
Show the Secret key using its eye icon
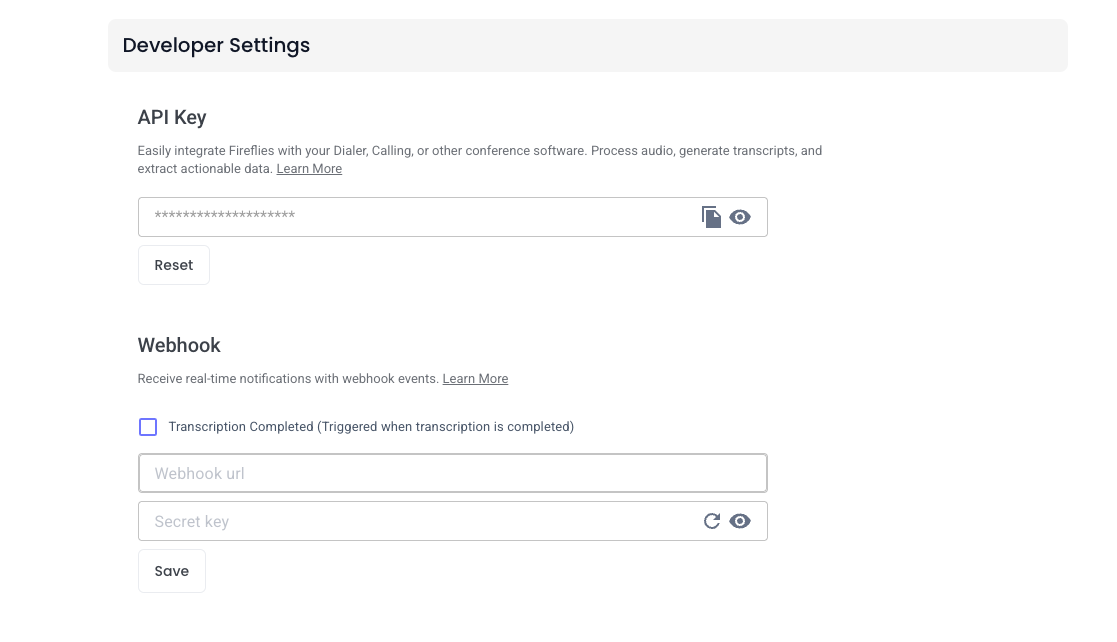coord(740,521)
